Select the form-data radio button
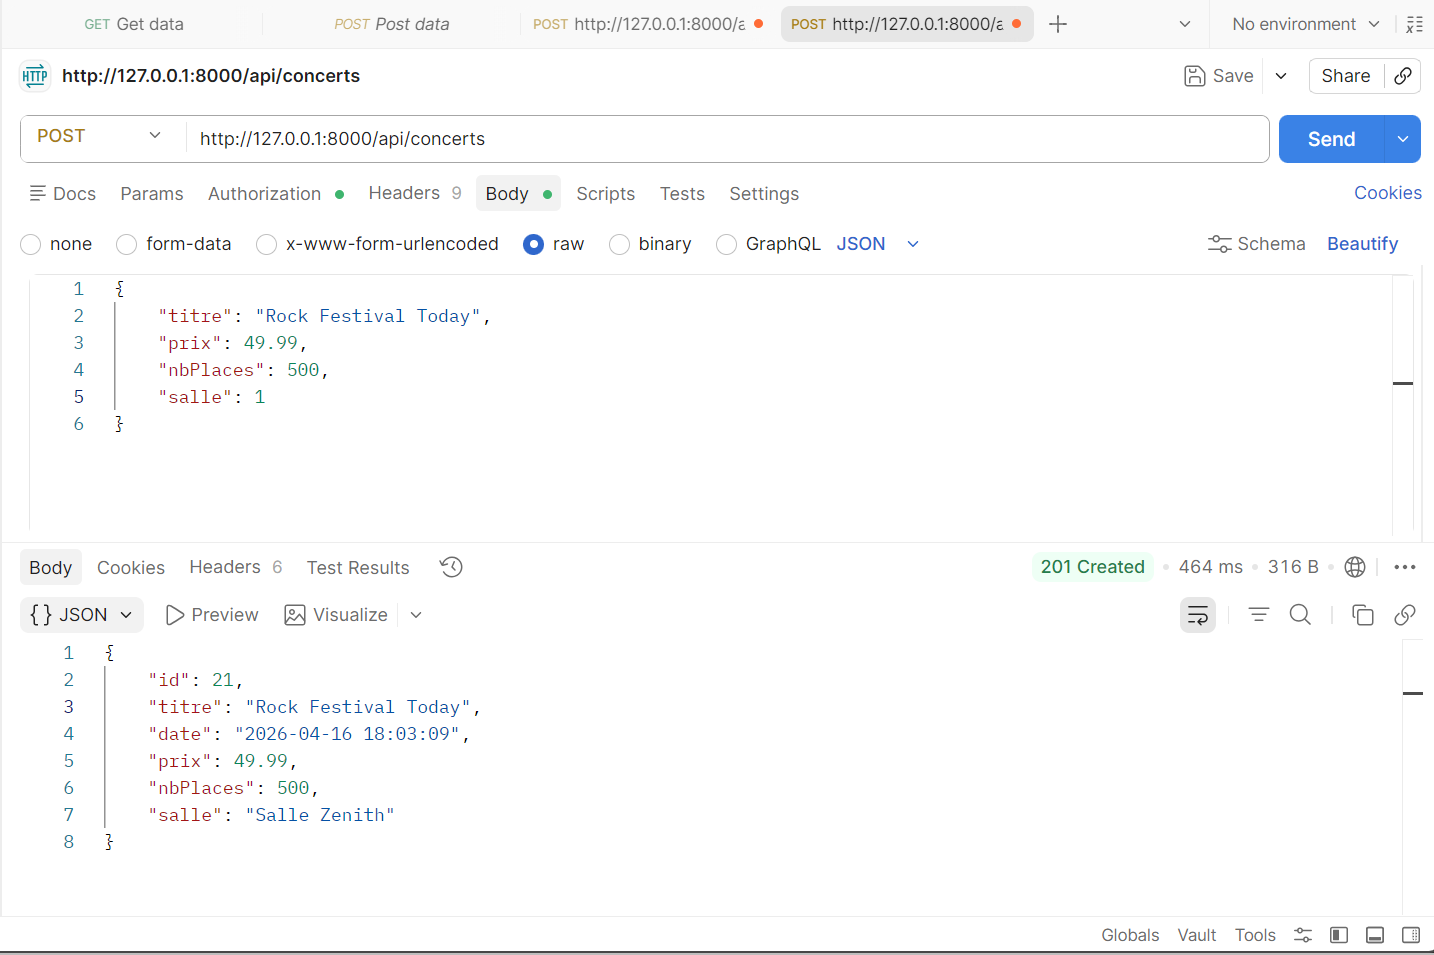Viewport: 1434px width, 955px height. [x=127, y=244]
